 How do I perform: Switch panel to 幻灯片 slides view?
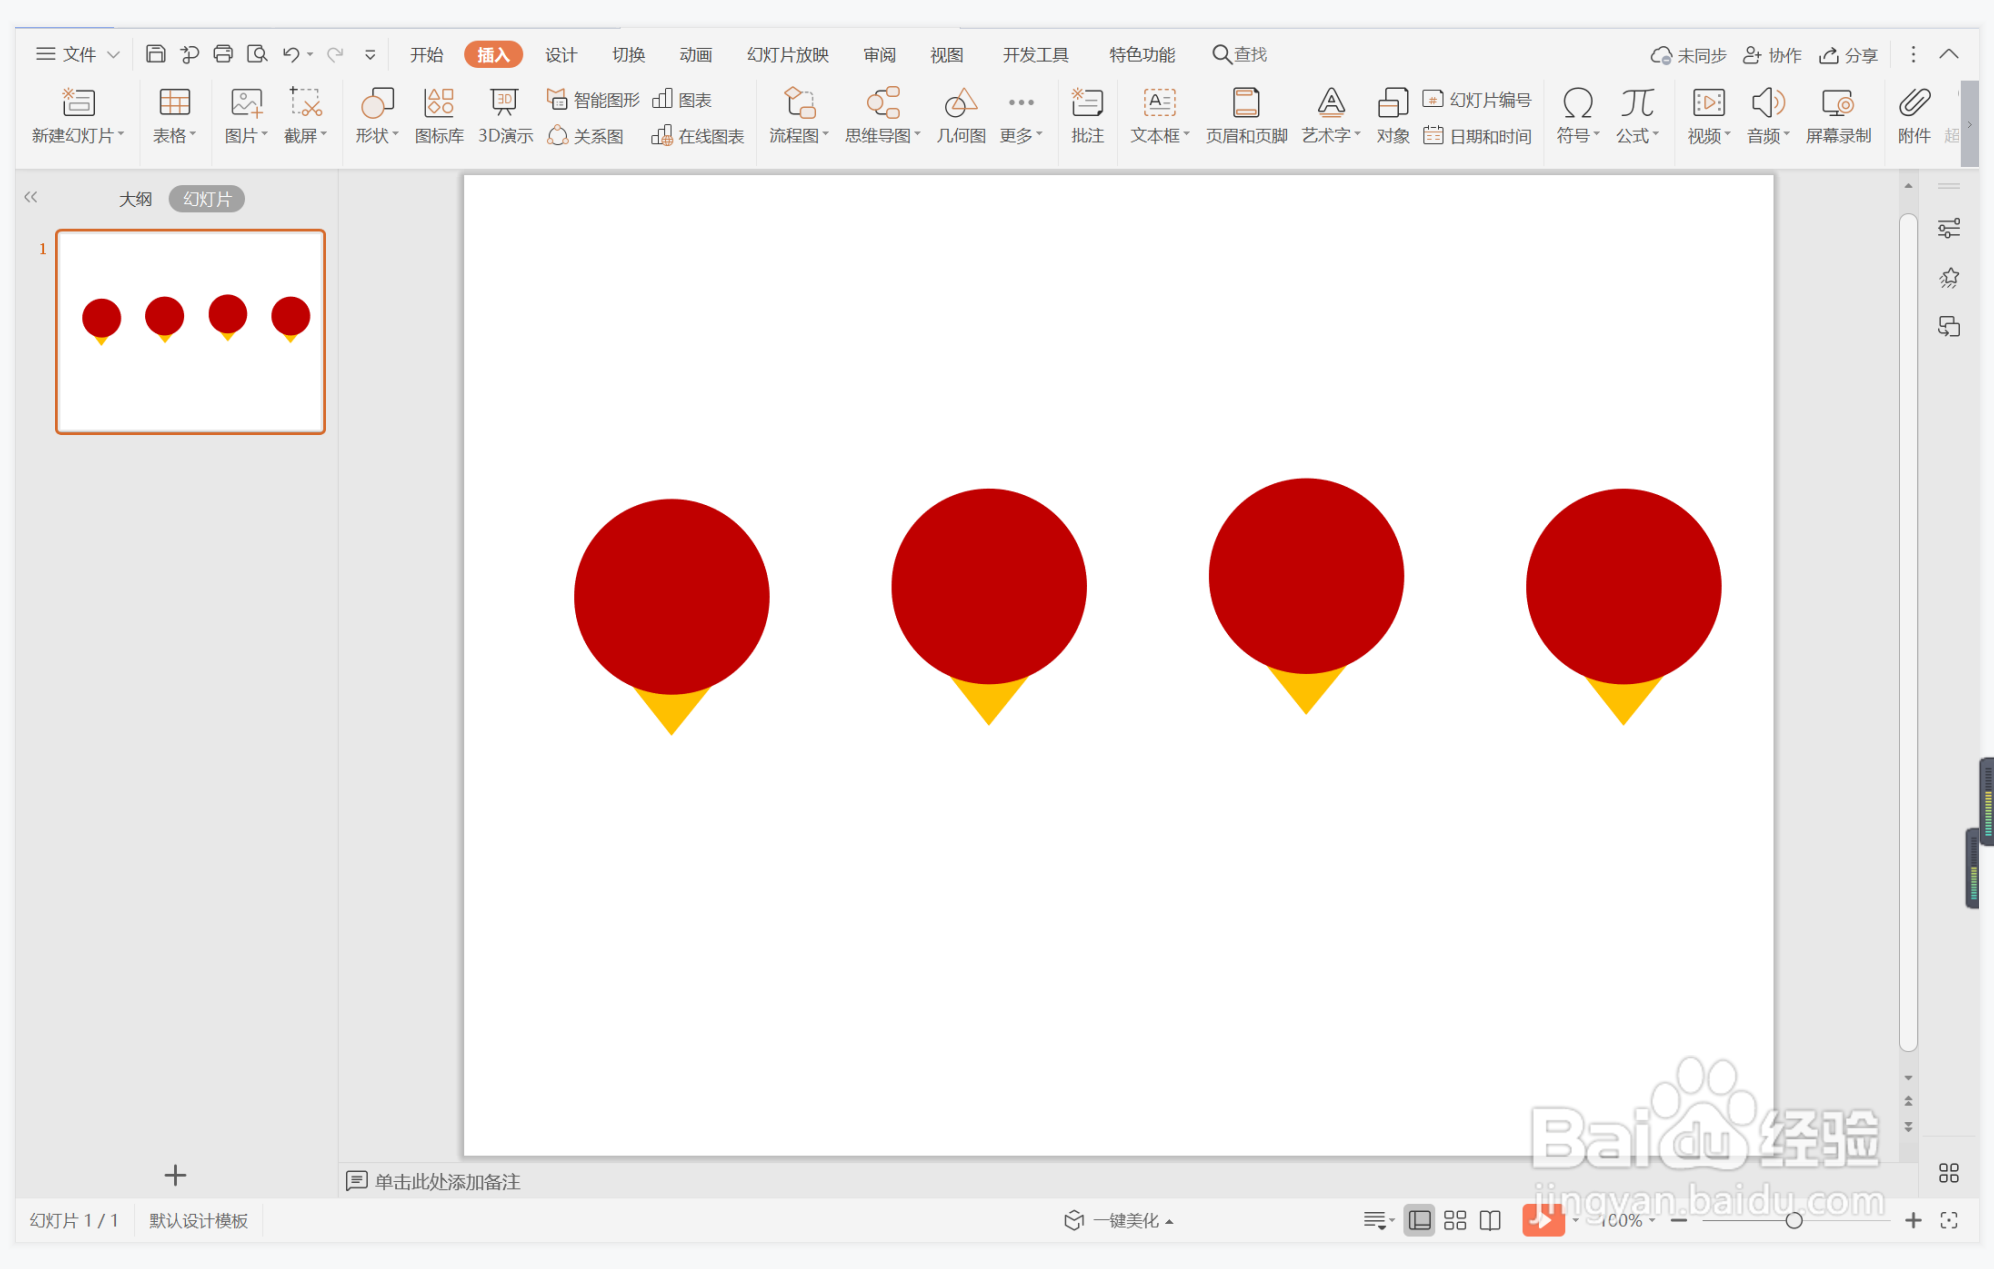coord(207,199)
